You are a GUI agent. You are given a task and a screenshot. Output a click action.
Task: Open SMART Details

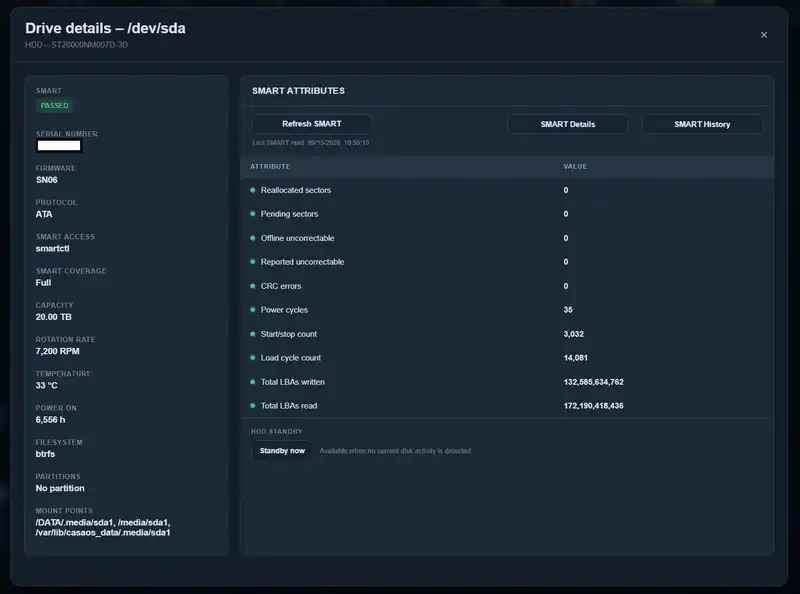(568, 124)
